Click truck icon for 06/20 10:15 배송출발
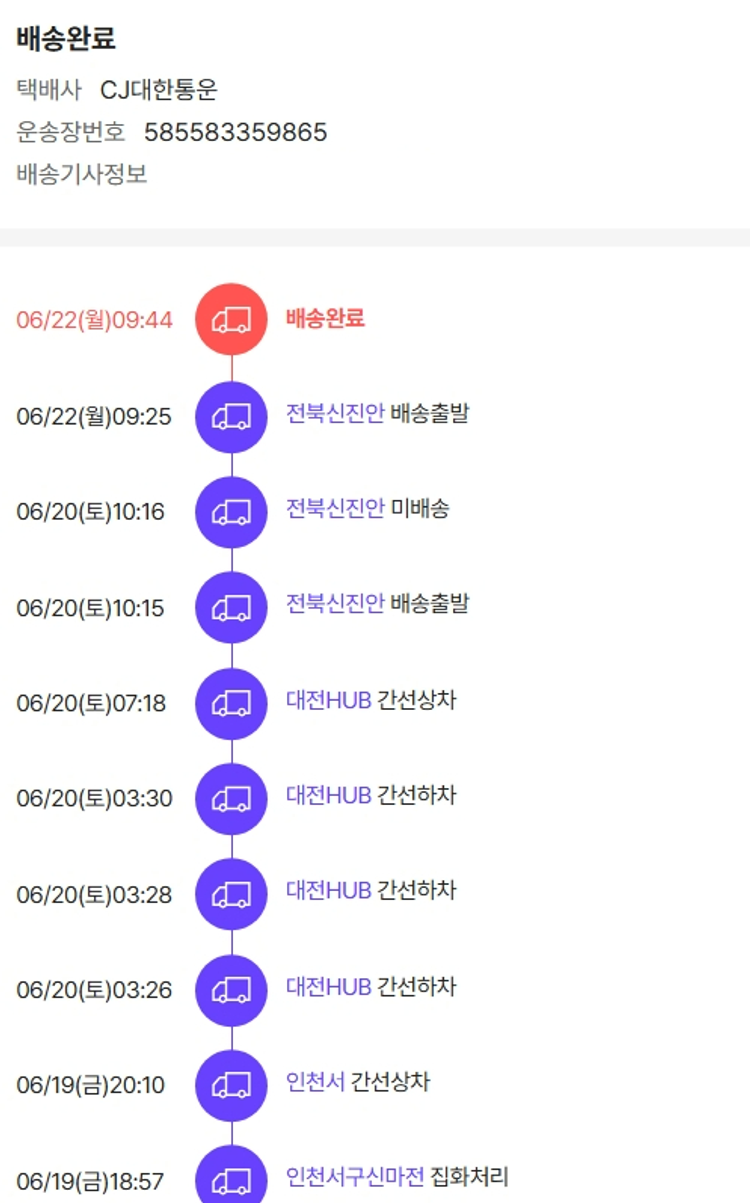Screen dimensions: 750x1203 tap(231, 607)
